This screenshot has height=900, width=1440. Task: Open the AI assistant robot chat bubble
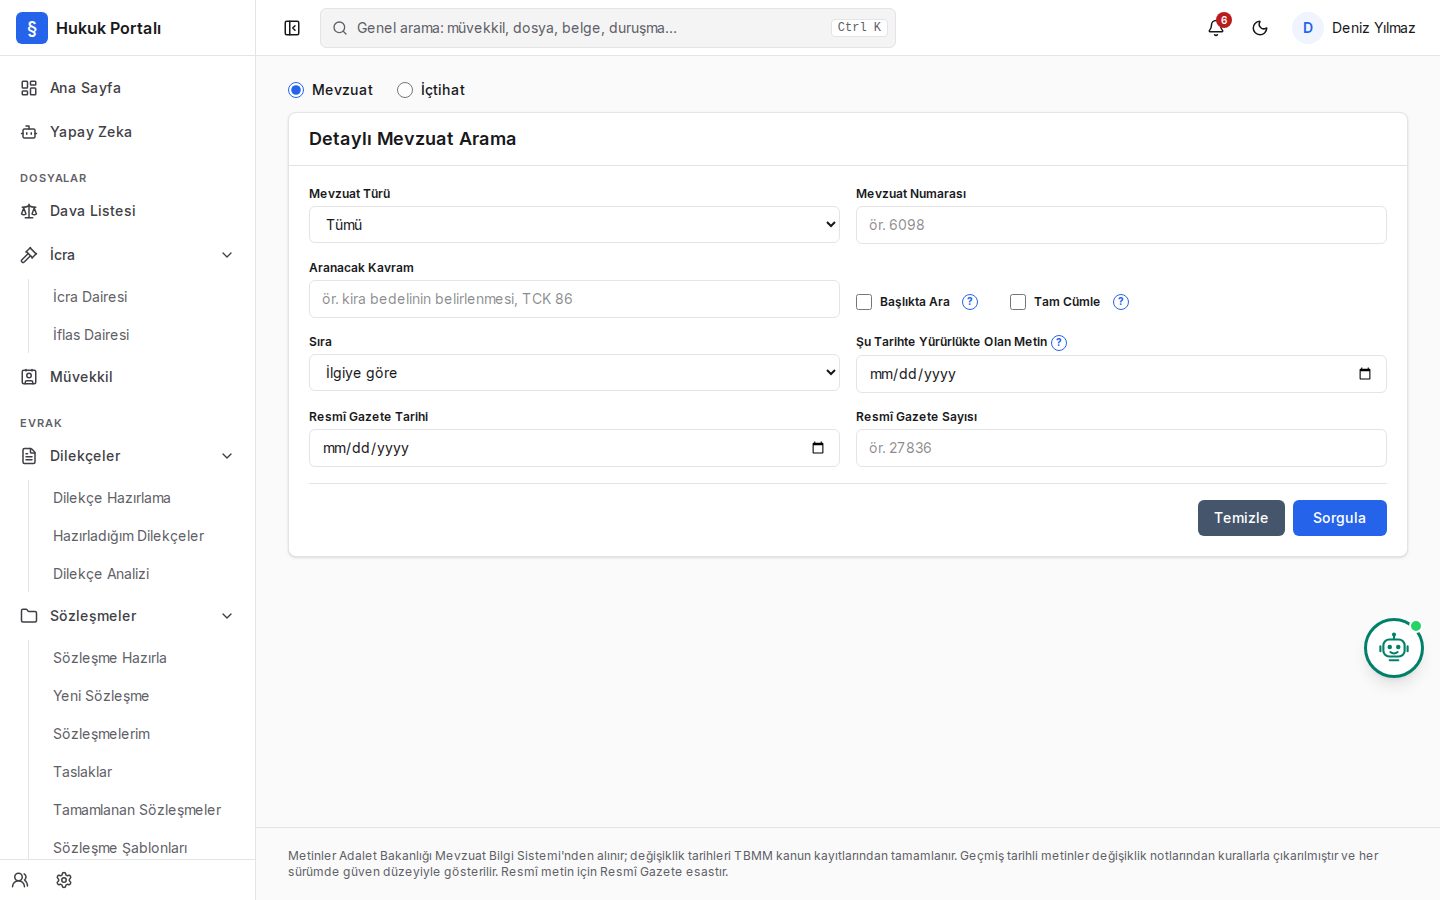tap(1394, 648)
